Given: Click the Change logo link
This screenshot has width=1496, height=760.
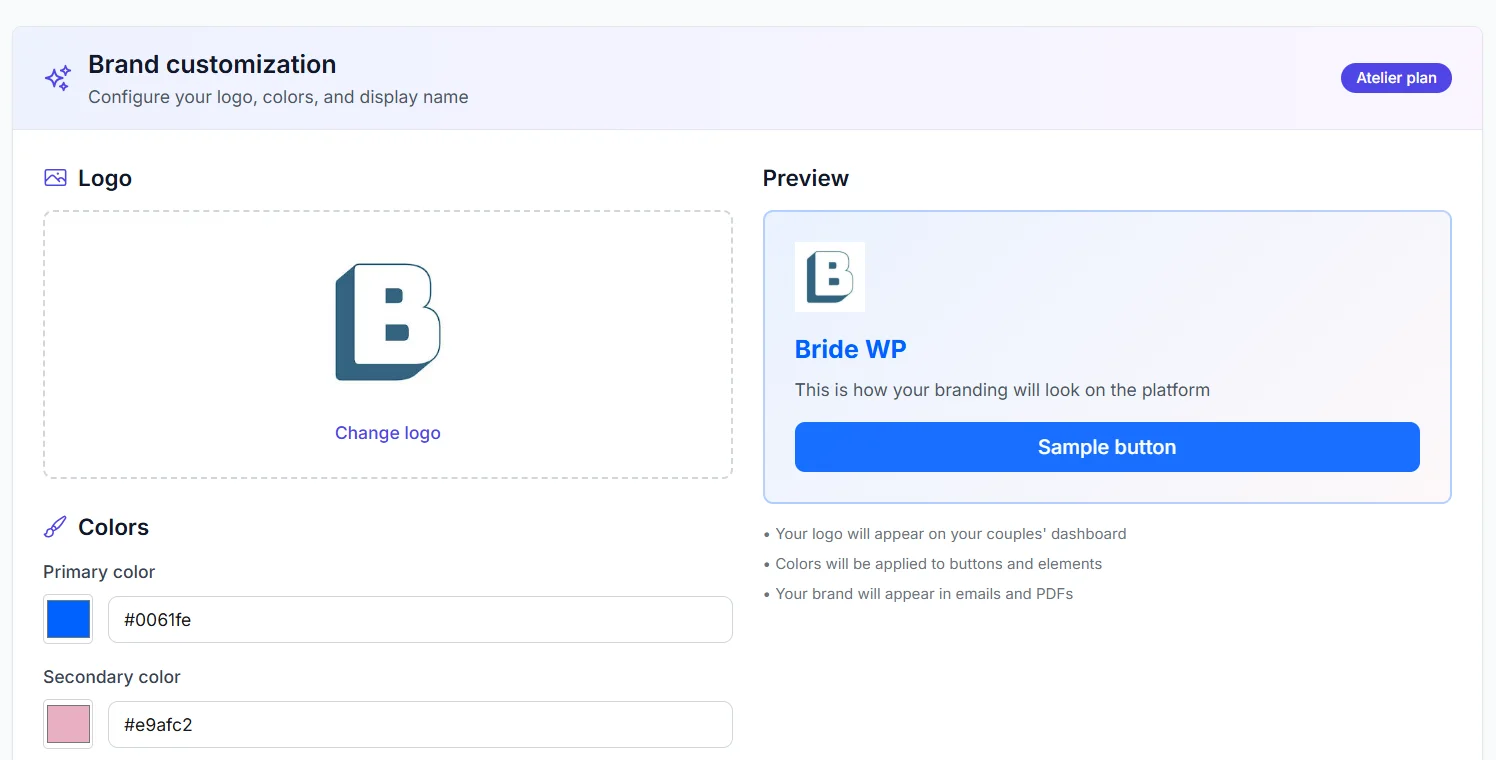Looking at the screenshot, I should 388,433.
